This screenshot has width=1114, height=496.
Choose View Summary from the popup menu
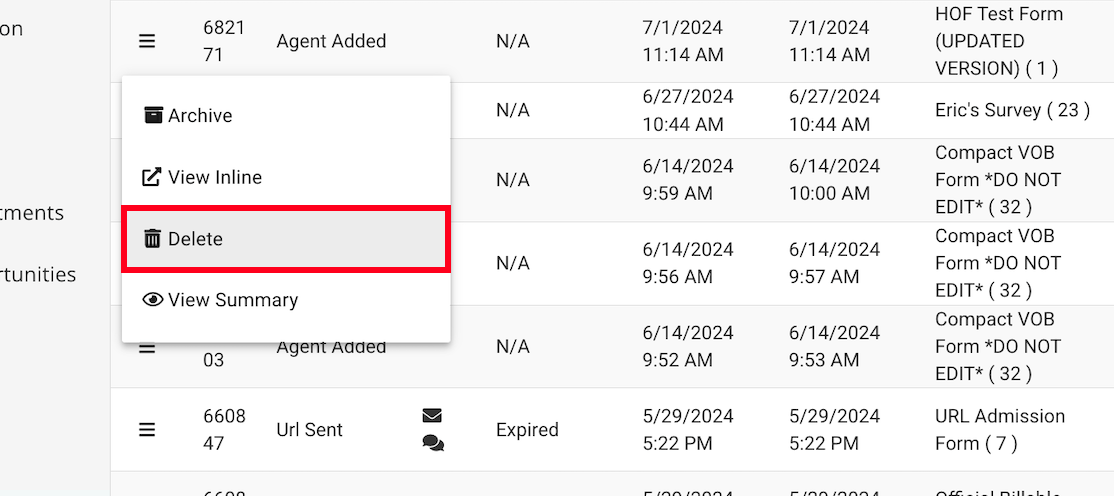(x=232, y=300)
